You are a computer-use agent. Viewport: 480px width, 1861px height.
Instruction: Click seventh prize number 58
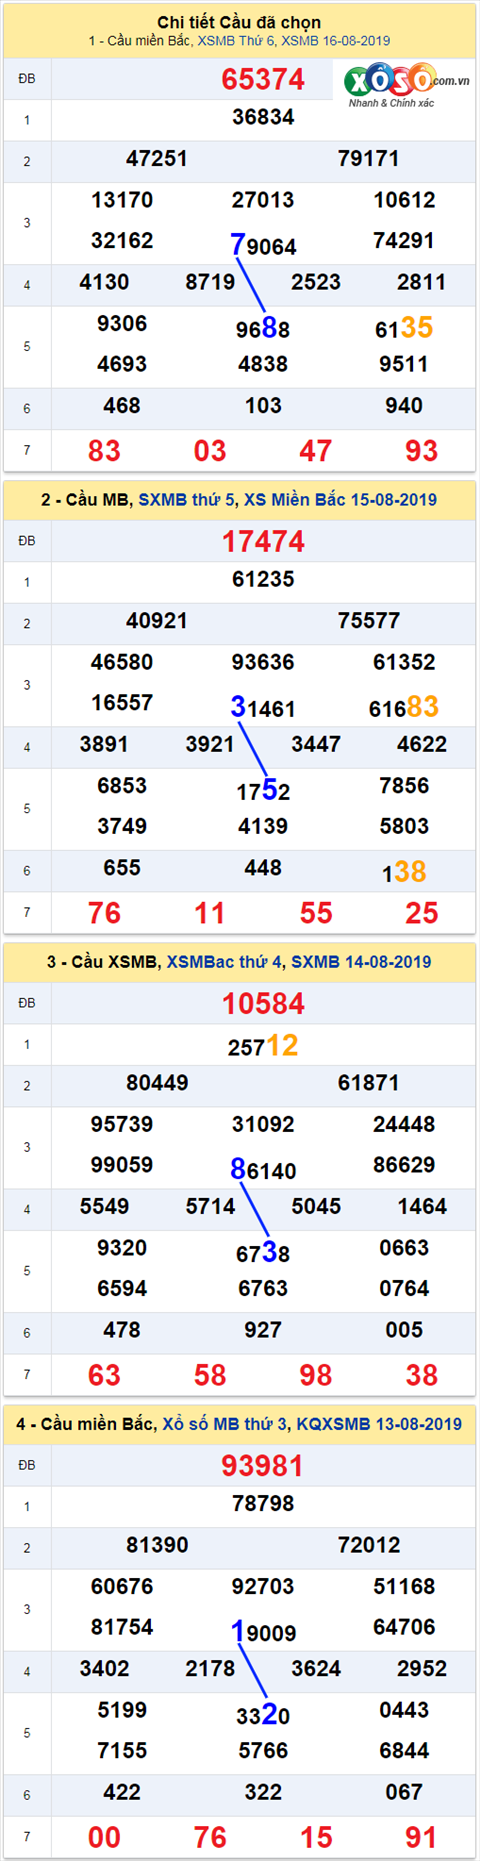tap(210, 1375)
